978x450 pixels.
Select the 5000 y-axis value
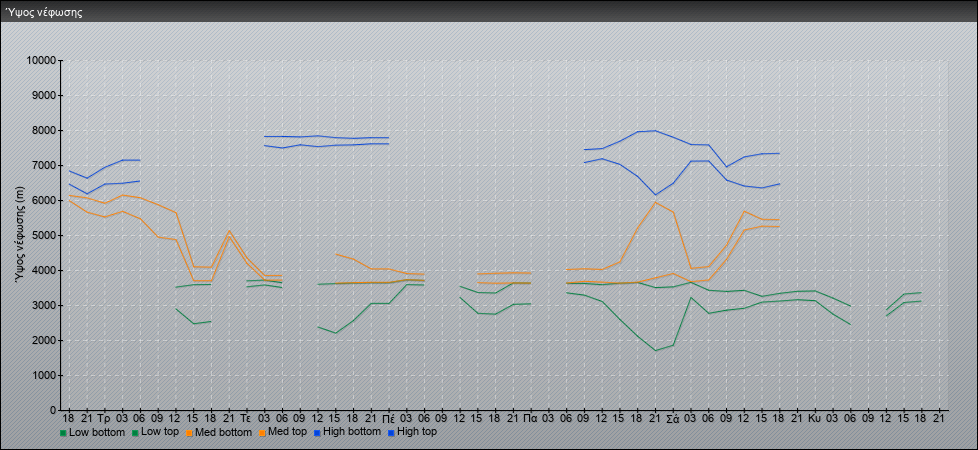pyautogui.click(x=43, y=235)
